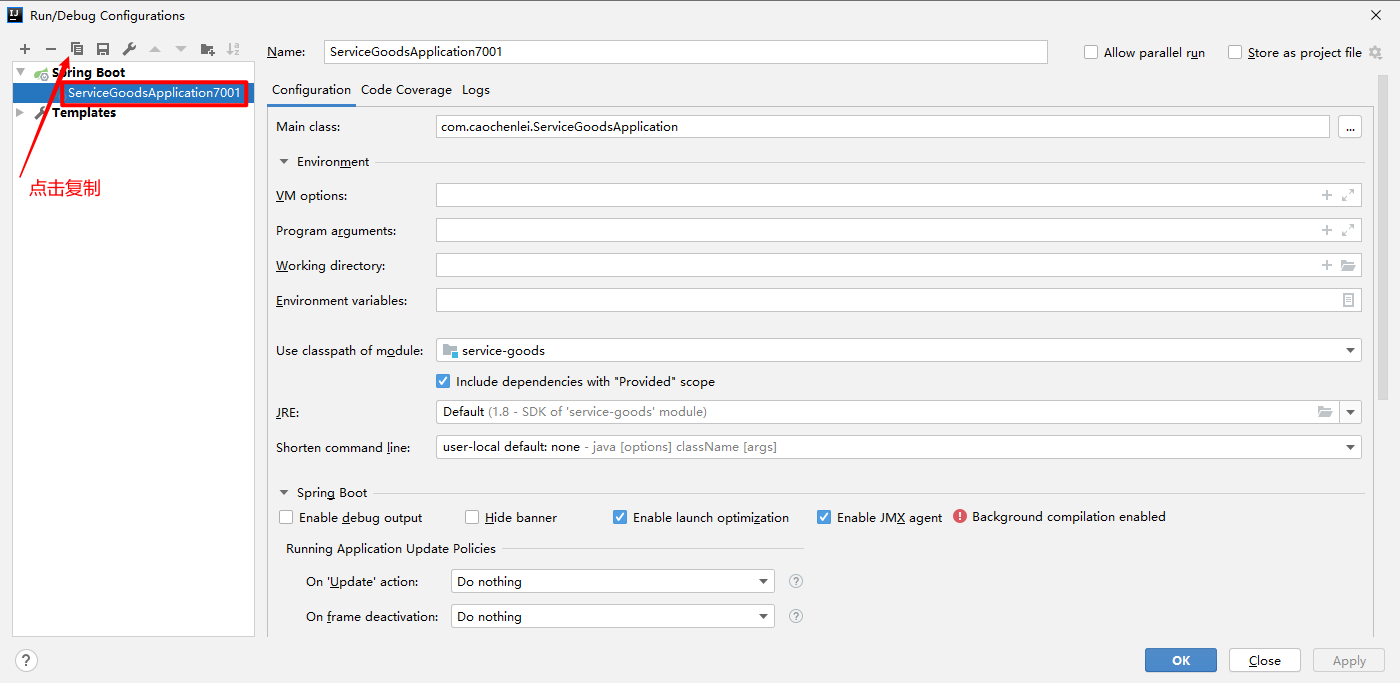The image size is (1400, 683).
Task: Create new folder in configurations toolbar
Action: click(x=207, y=49)
